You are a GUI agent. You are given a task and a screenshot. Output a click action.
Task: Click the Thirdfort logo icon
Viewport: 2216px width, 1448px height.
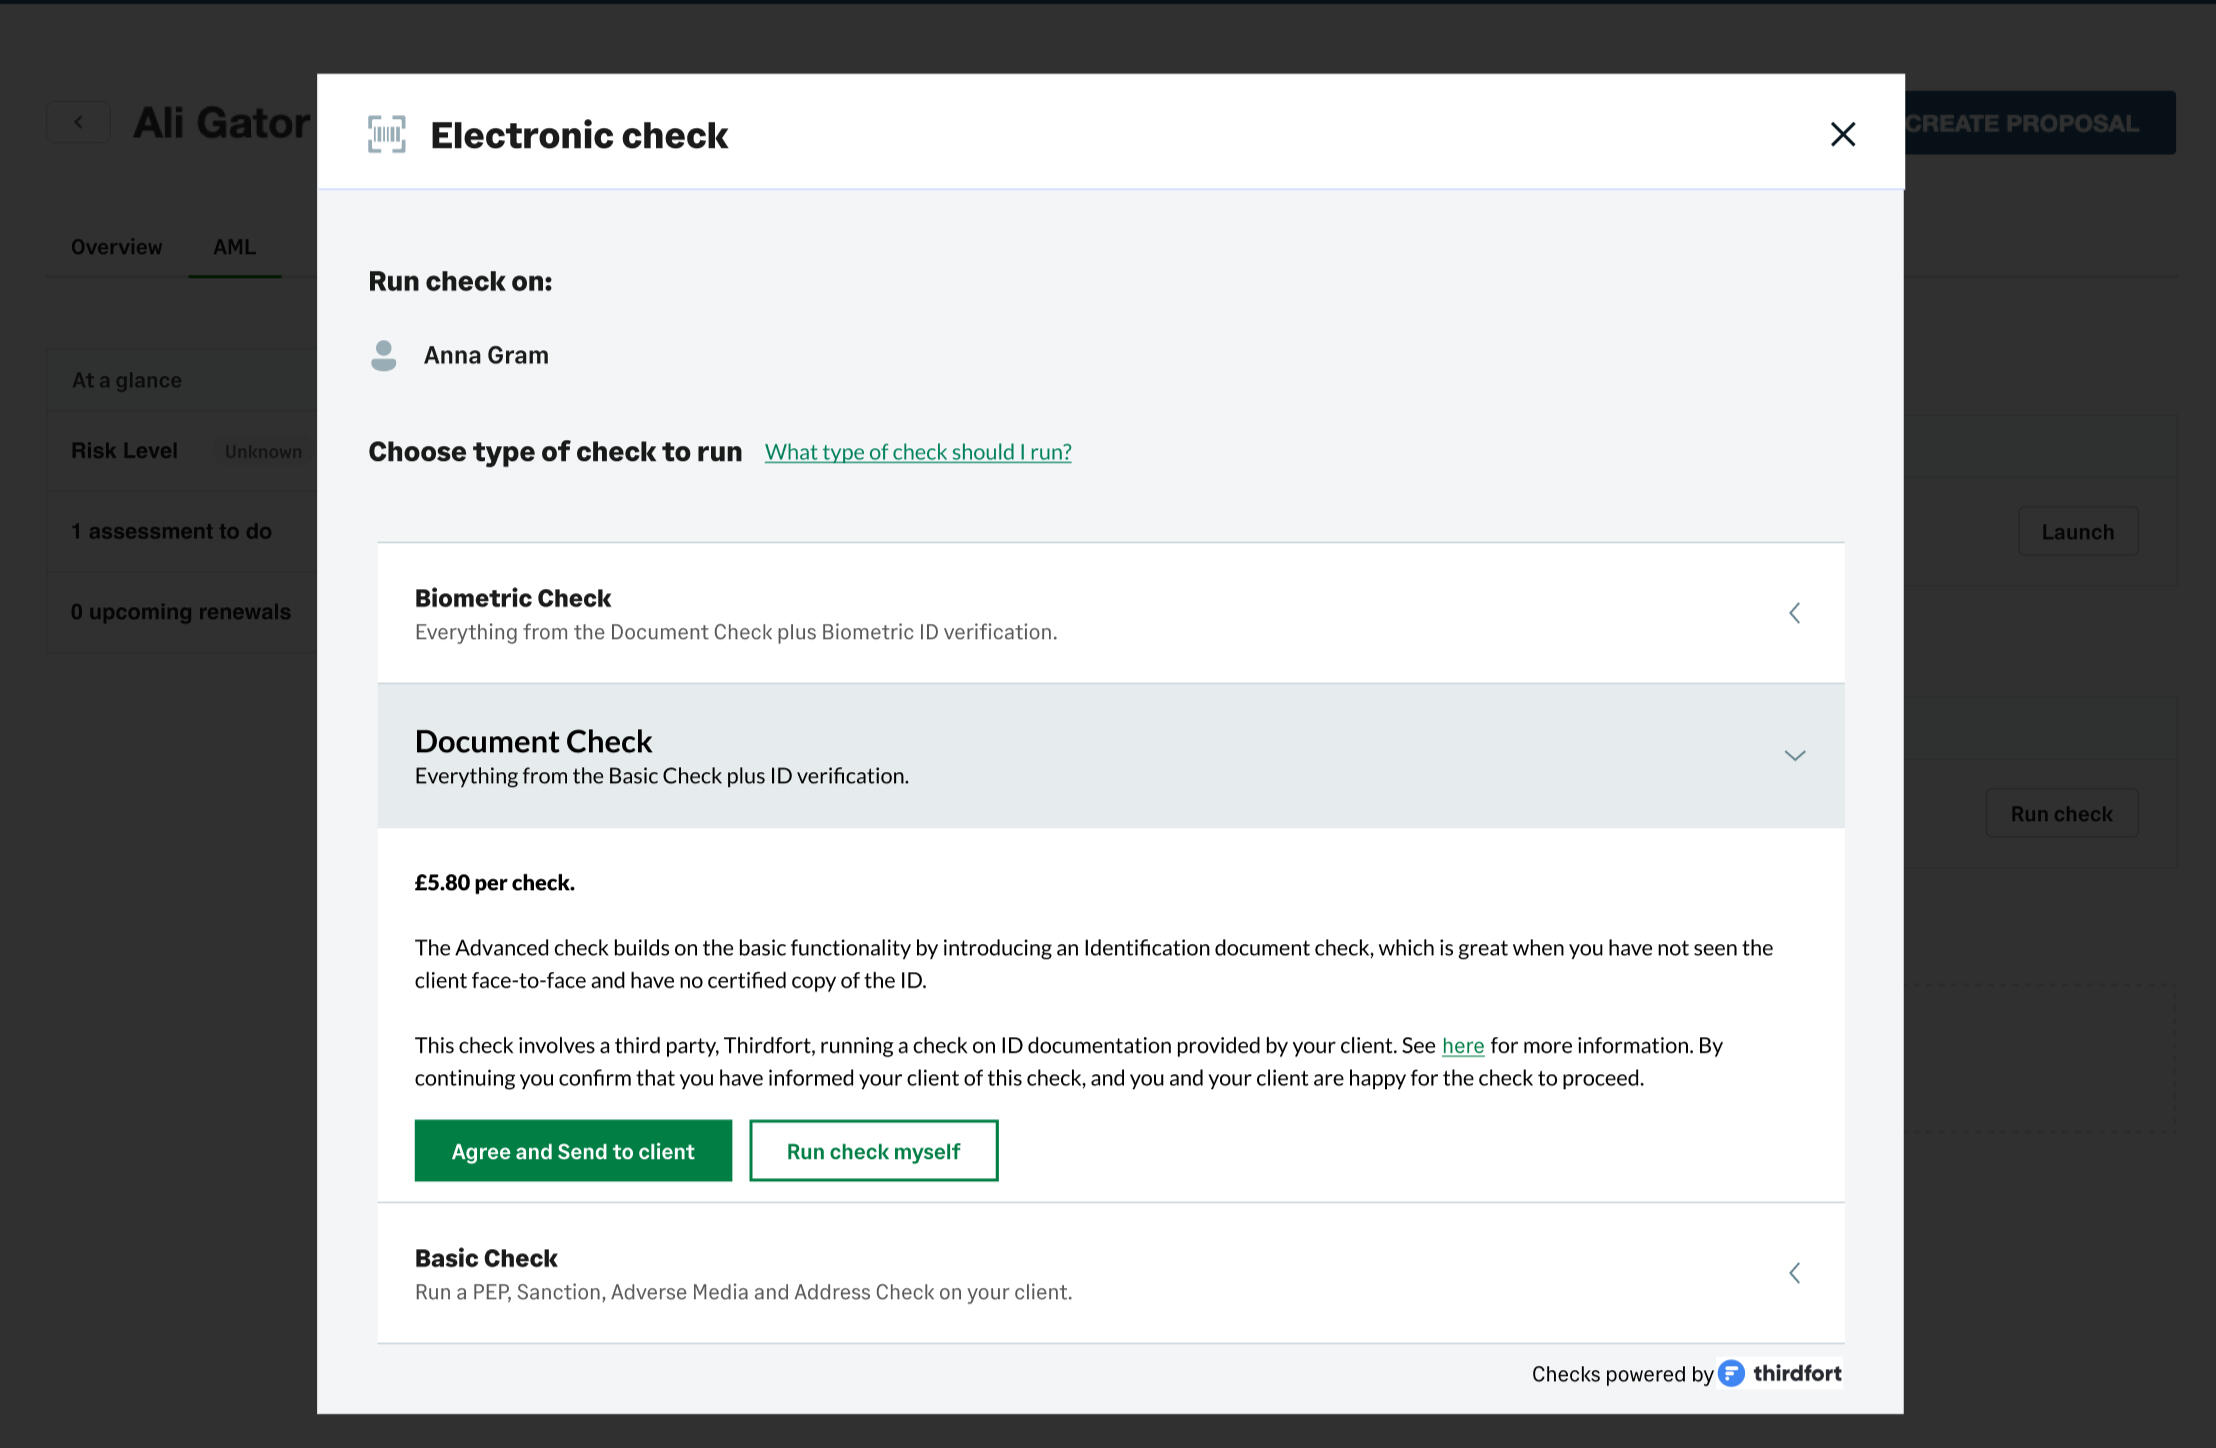[x=1731, y=1373]
